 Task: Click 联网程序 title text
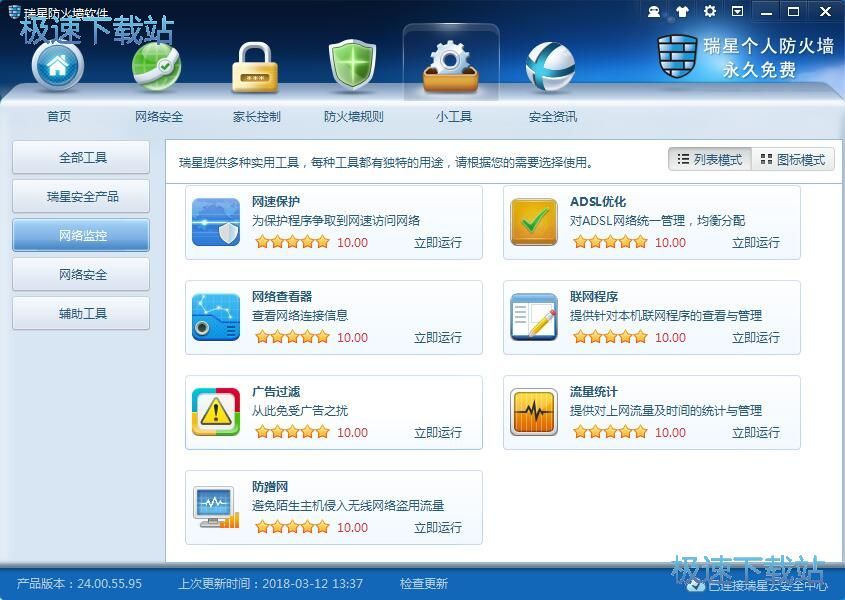point(594,296)
